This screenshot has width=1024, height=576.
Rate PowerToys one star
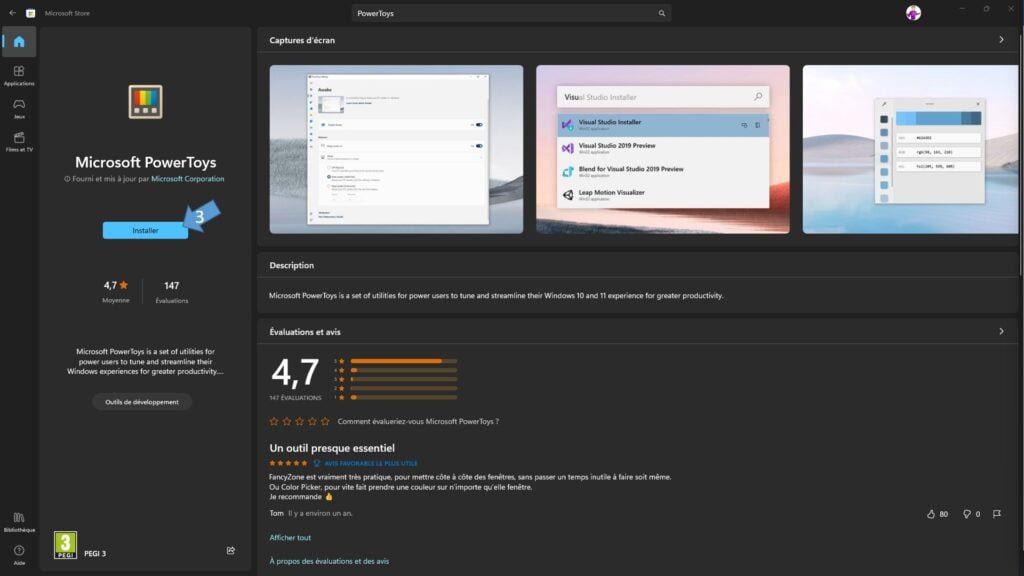coord(274,422)
